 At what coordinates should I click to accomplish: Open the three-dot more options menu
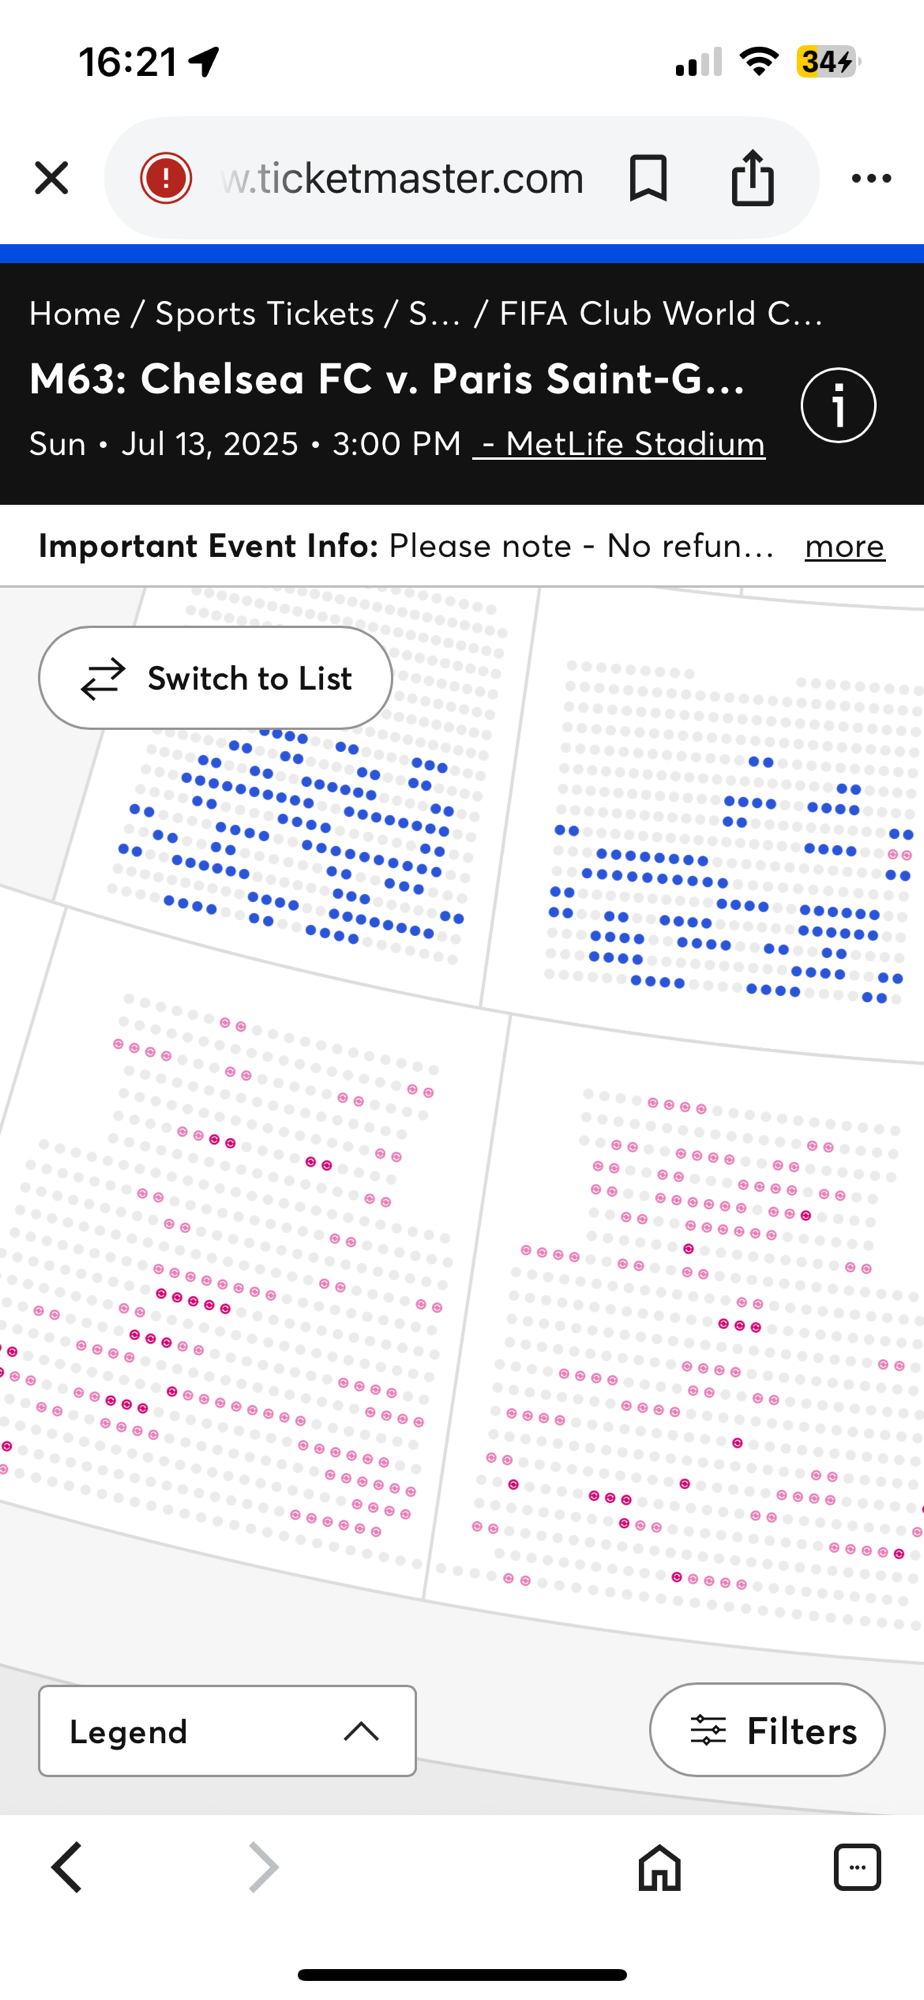click(871, 178)
